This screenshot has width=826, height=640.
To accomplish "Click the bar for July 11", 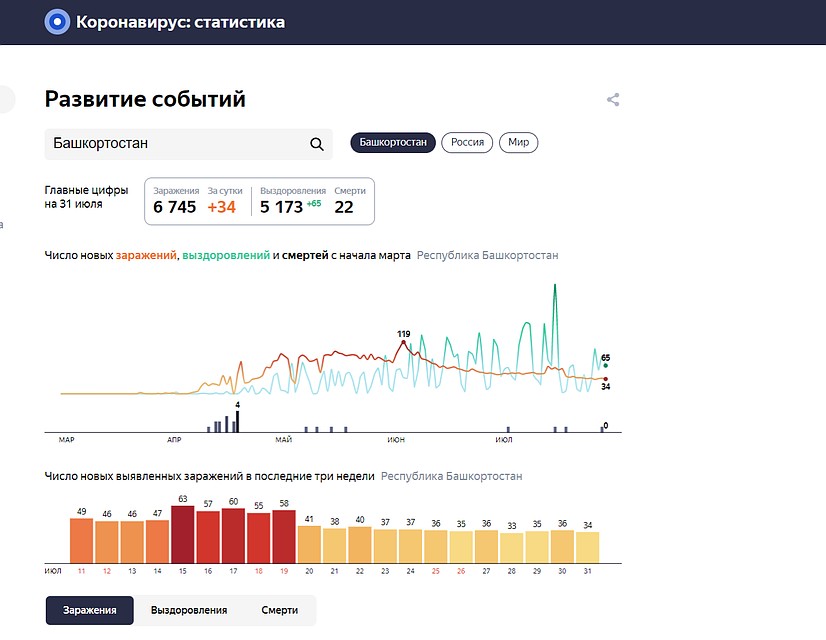I will (81, 540).
